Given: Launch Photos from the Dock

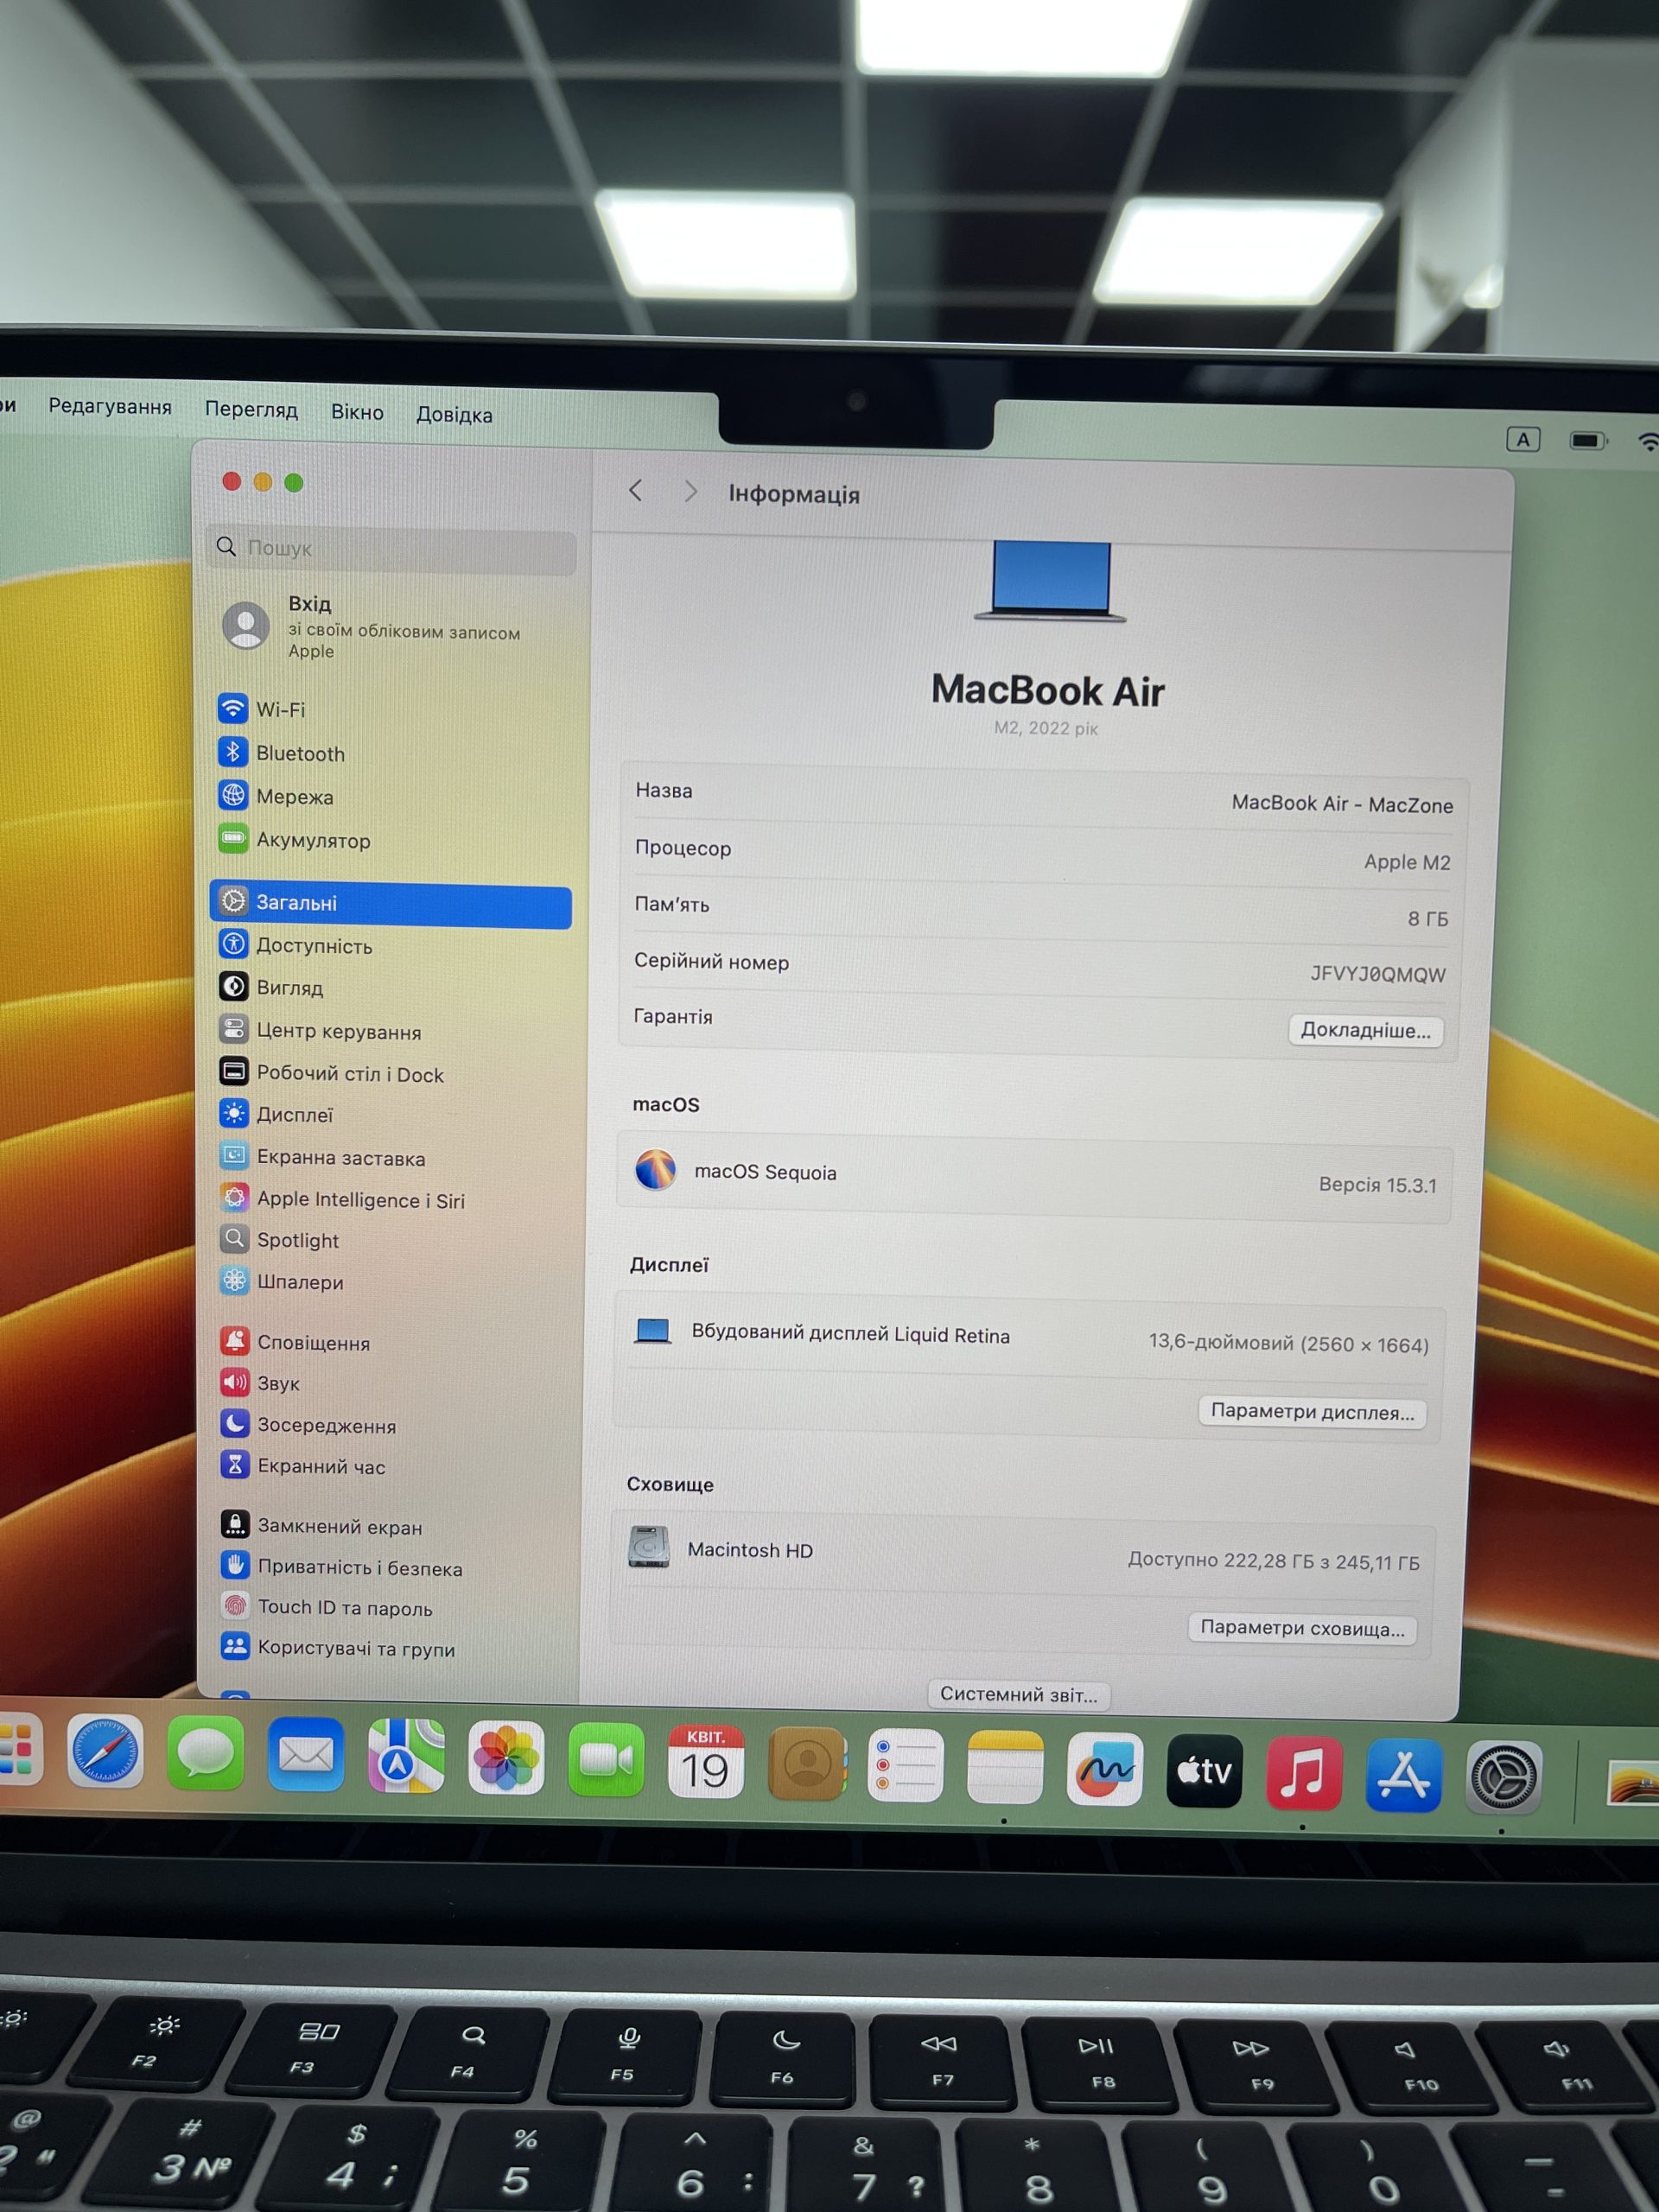Looking at the screenshot, I should pyautogui.click(x=506, y=1760).
